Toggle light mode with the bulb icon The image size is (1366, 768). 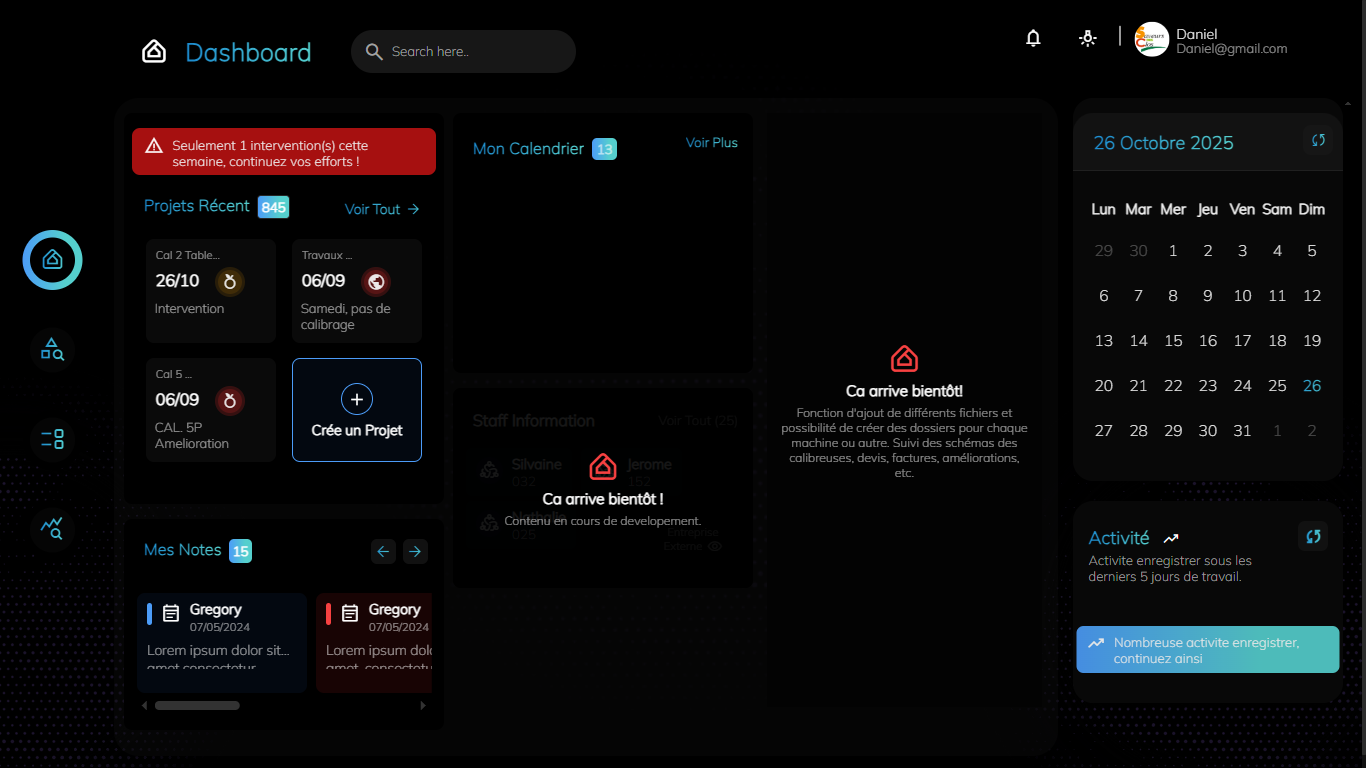(1088, 38)
